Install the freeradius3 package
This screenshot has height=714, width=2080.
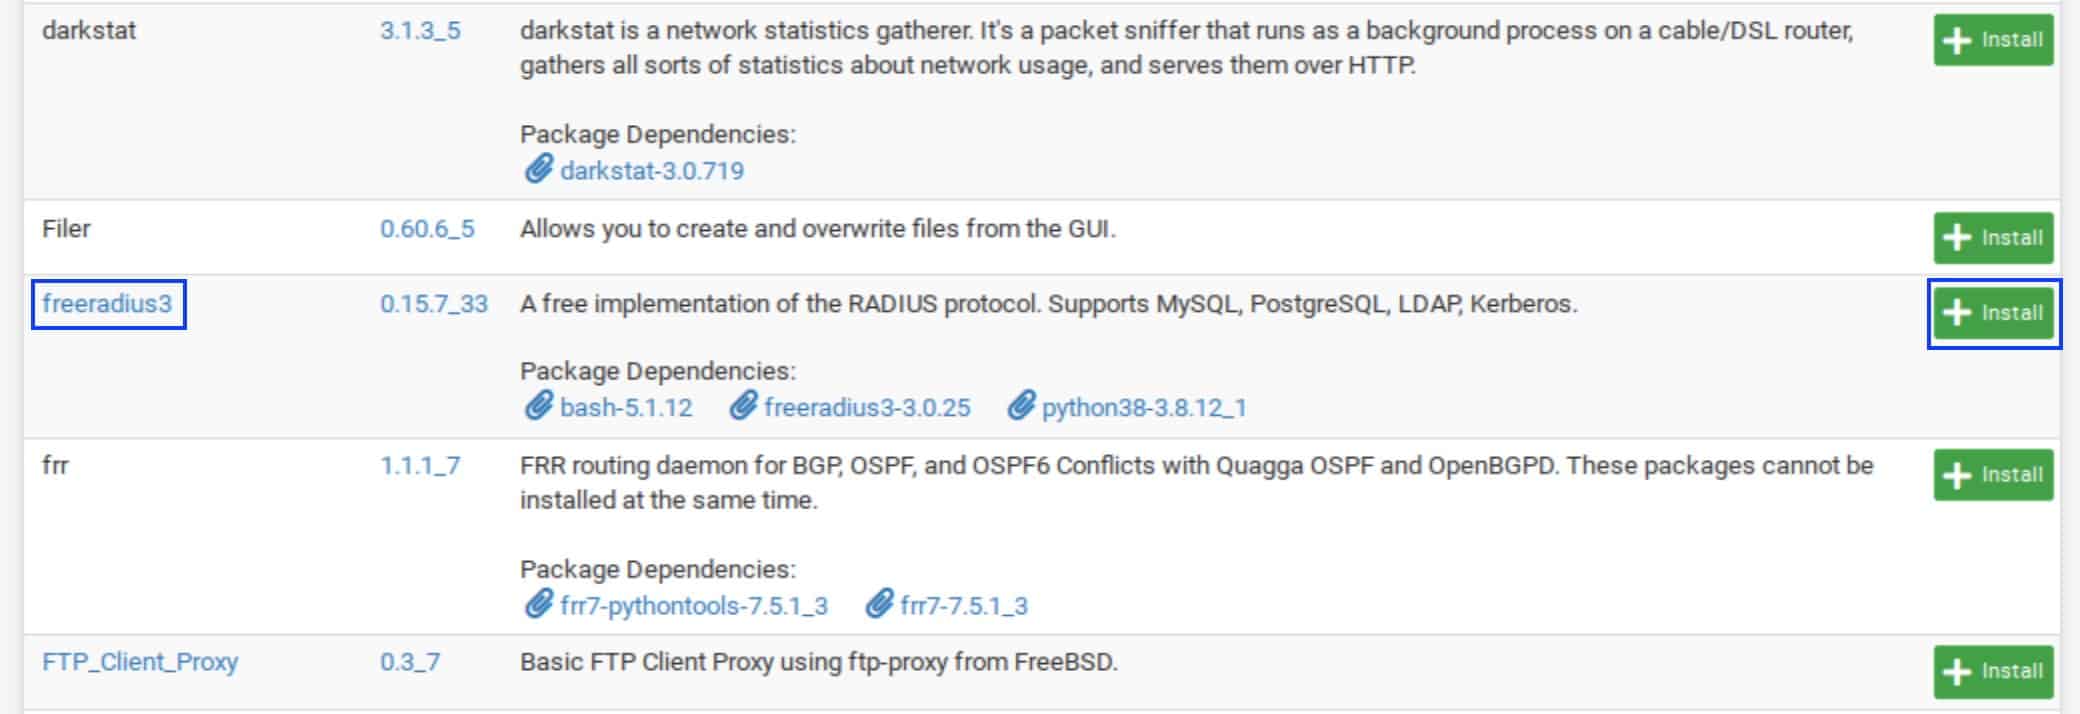(1993, 313)
